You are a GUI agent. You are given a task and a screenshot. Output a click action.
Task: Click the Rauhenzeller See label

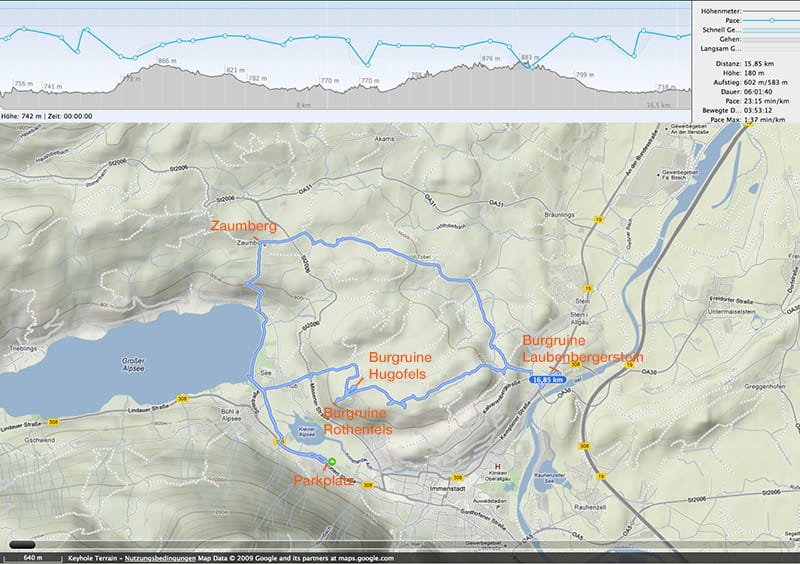tap(549, 478)
